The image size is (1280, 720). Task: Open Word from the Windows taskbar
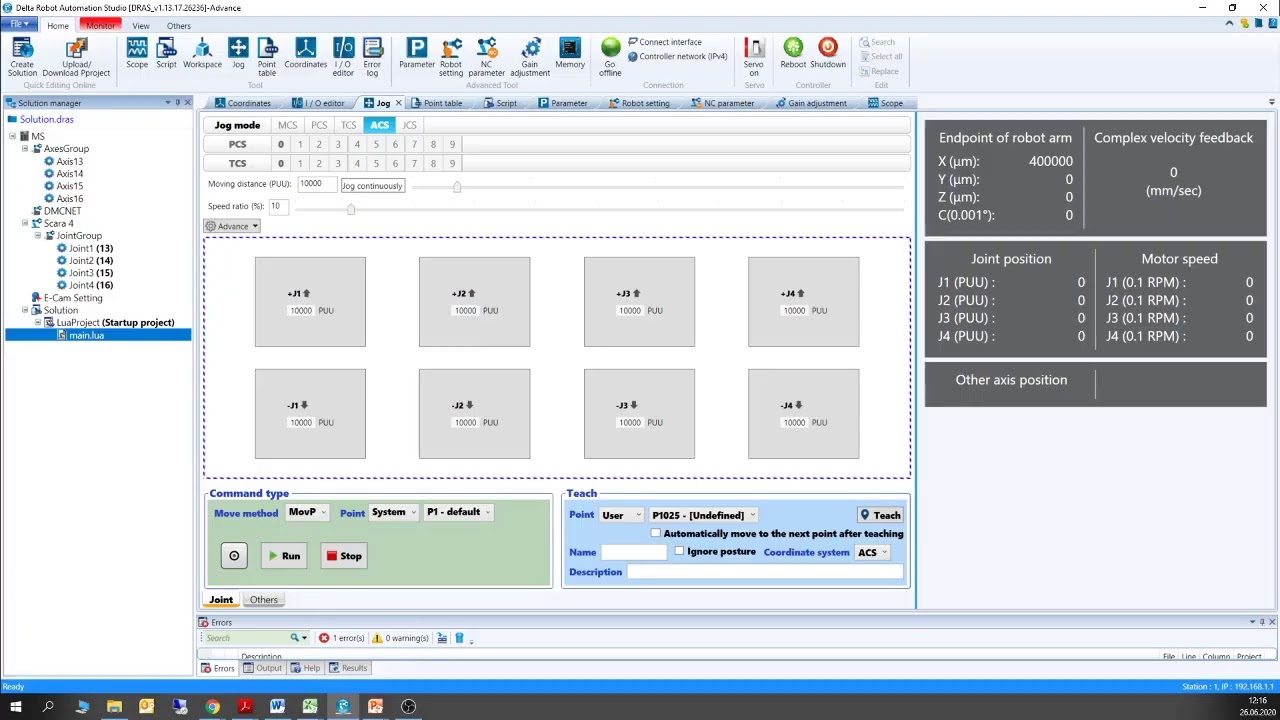277,707
